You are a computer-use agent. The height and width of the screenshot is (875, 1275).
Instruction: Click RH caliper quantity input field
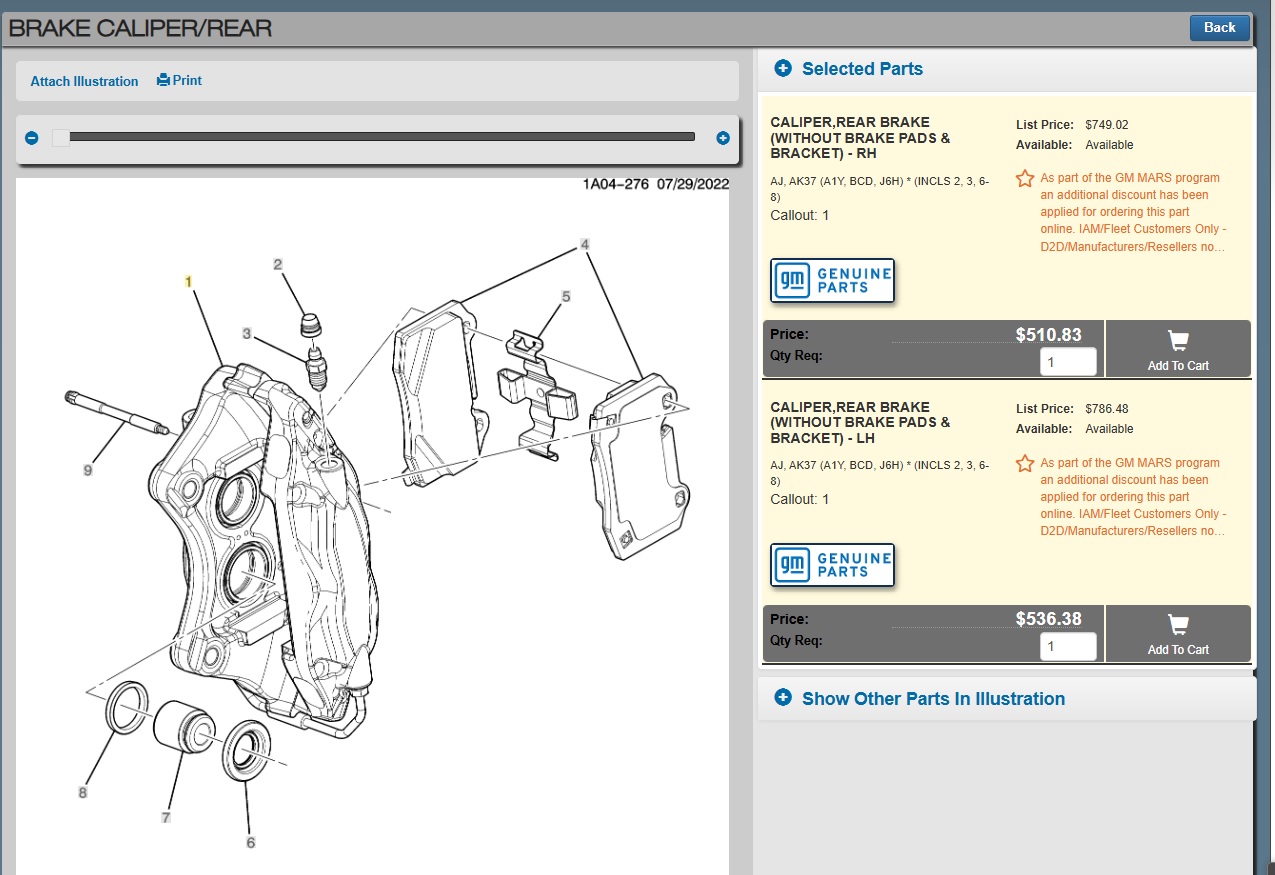(1068, 362)
